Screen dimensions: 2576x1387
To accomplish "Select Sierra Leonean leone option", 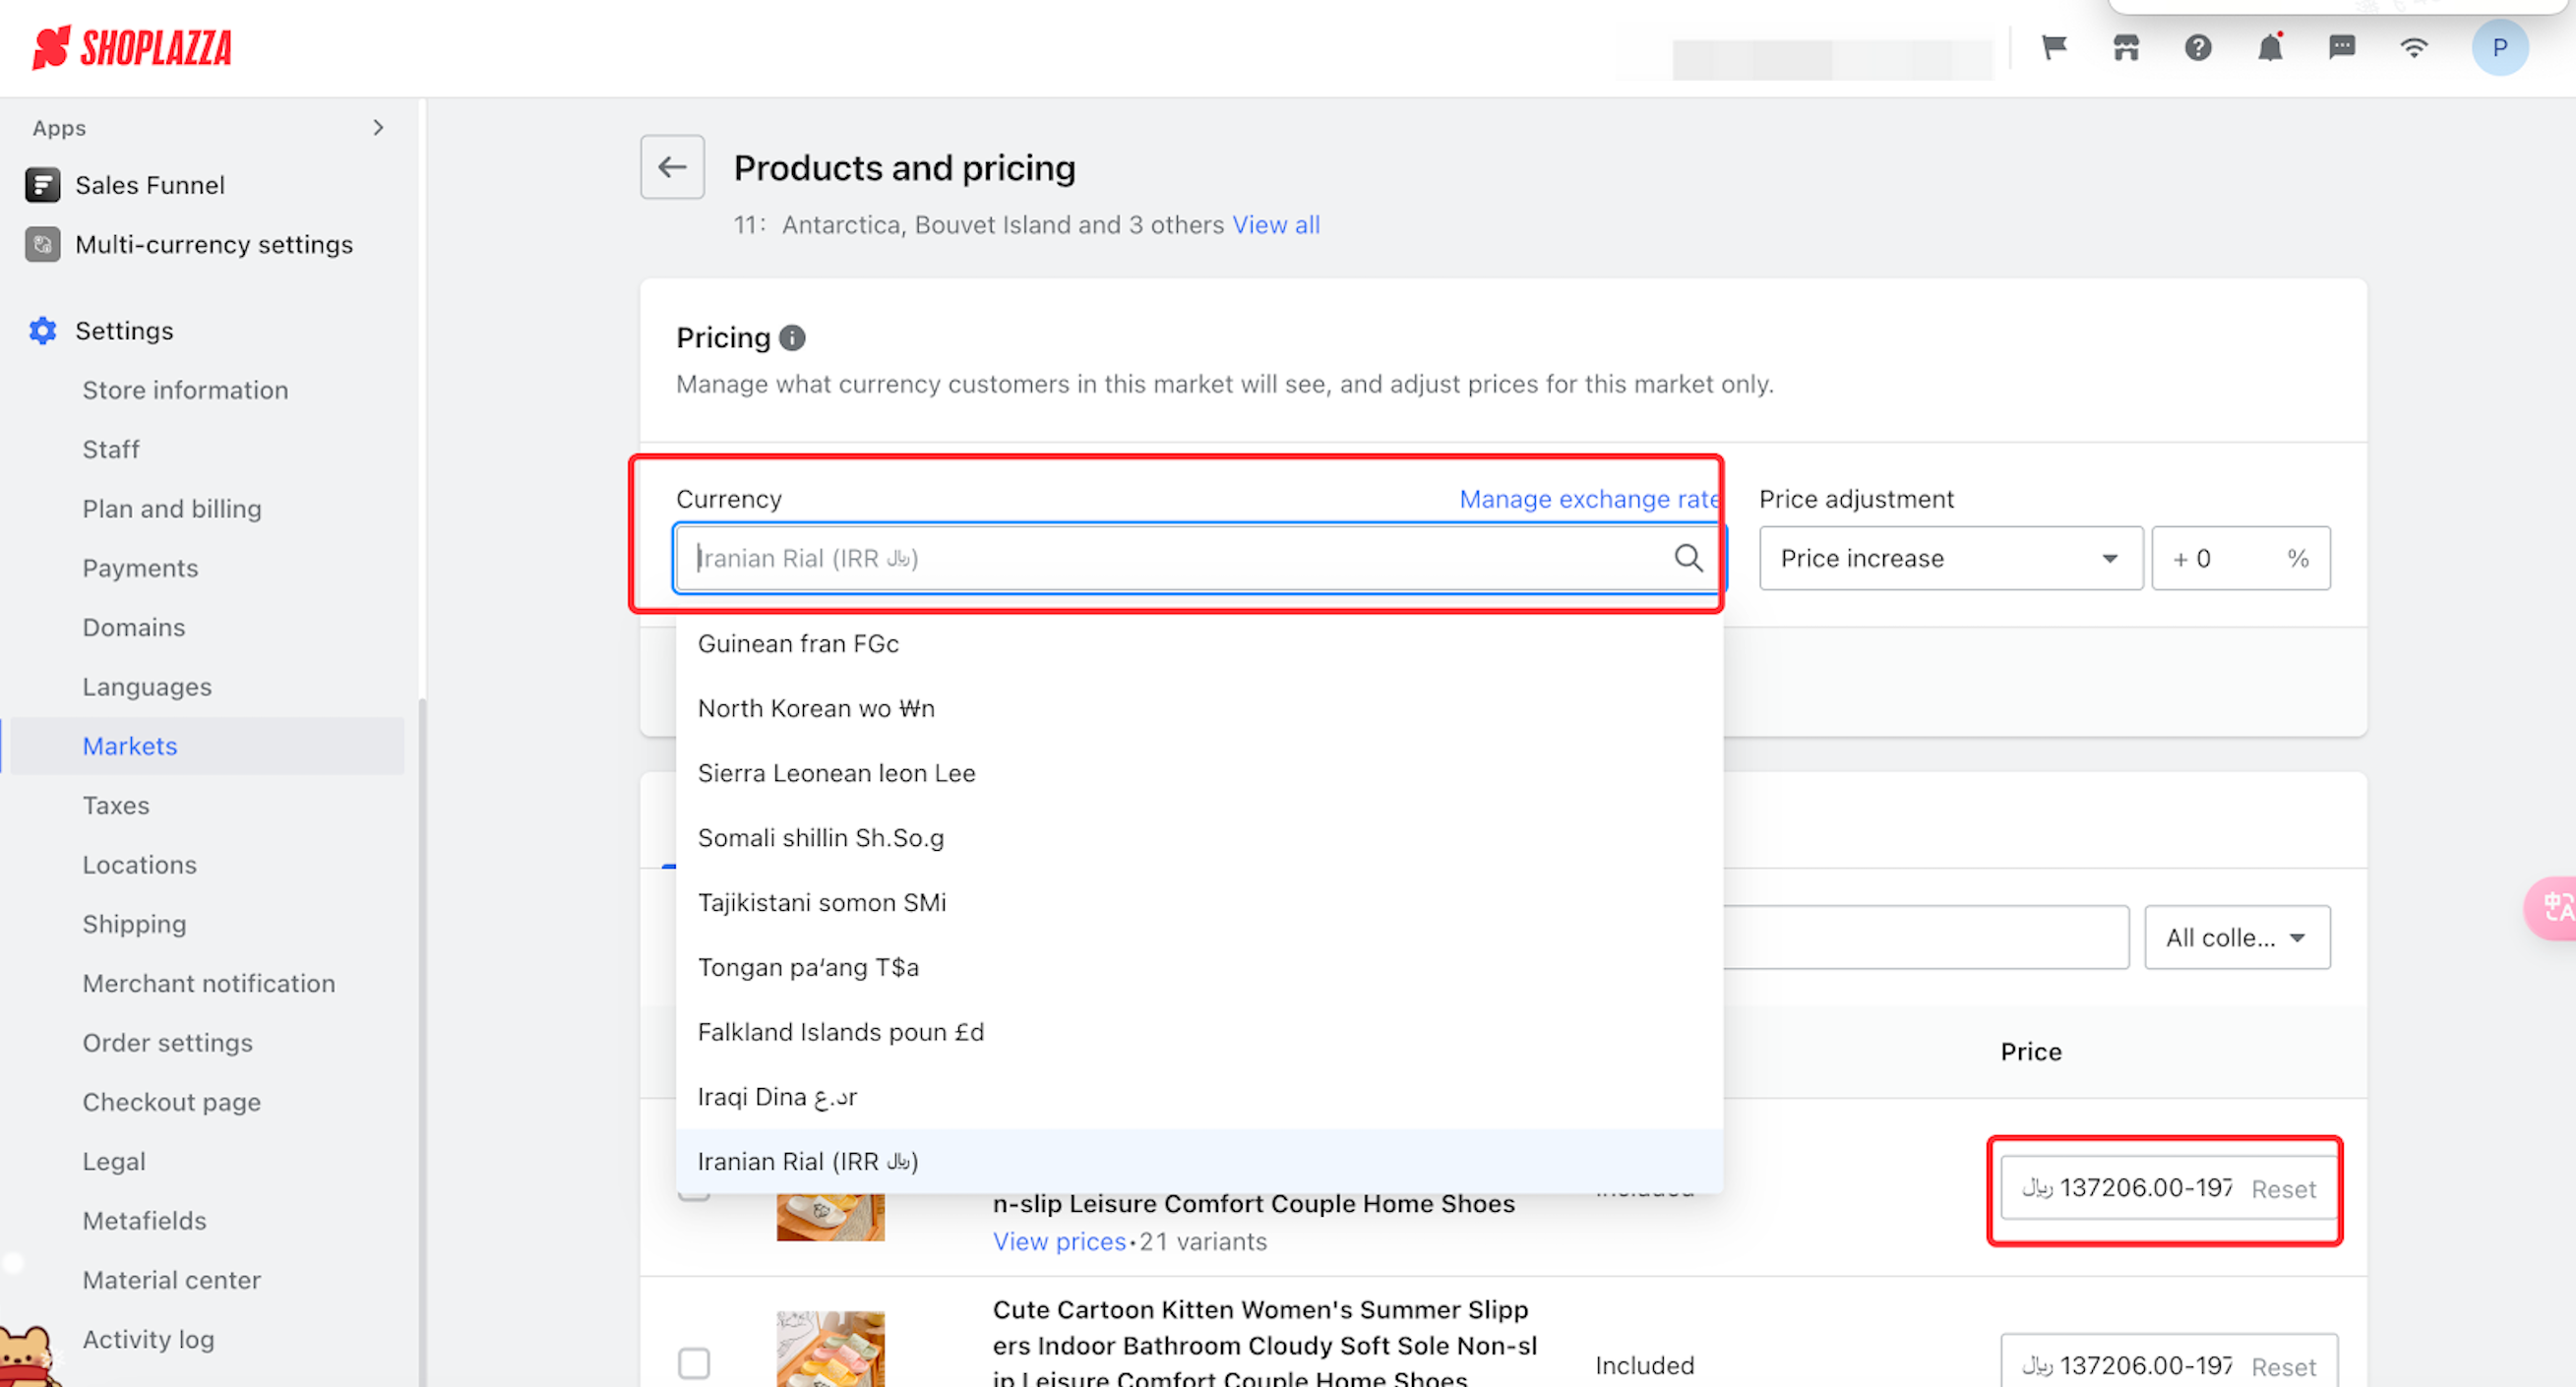I will click(x=1199, y=773).
